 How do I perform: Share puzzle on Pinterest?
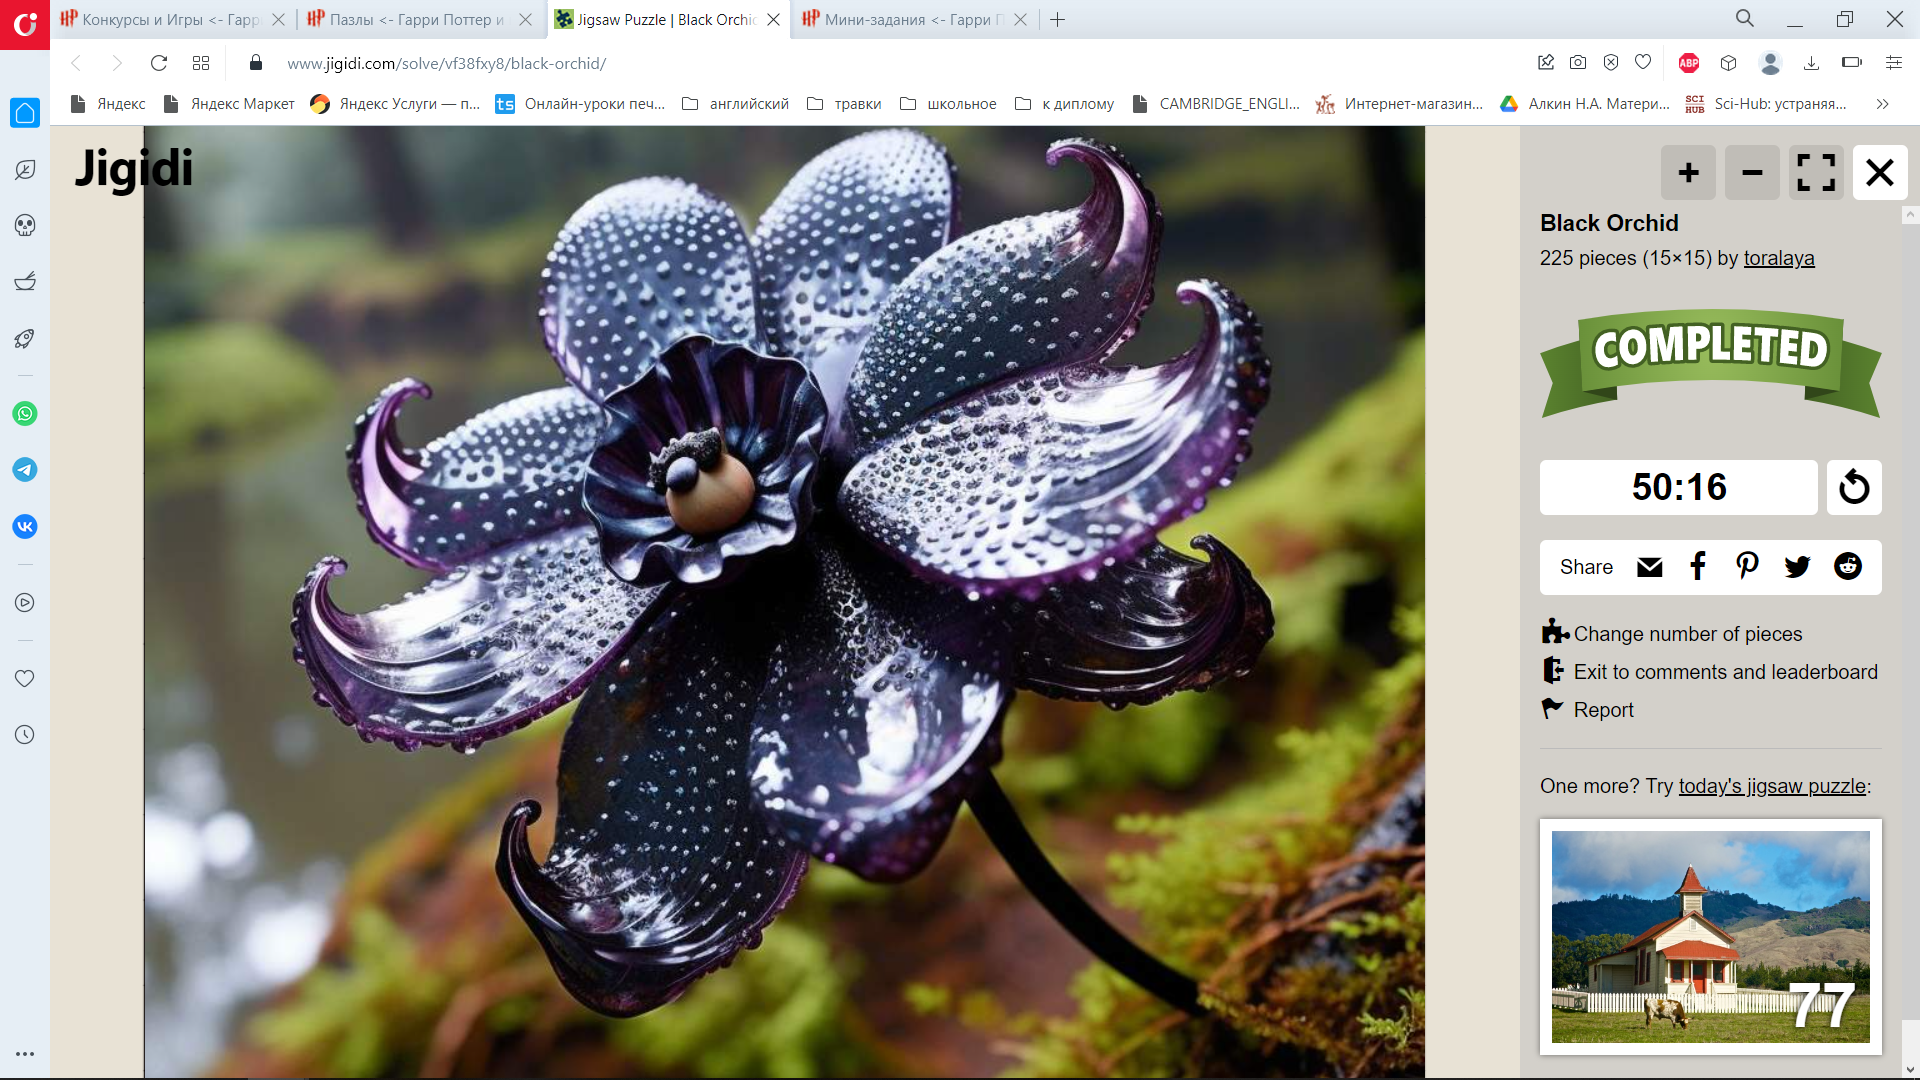[1747, 567]
